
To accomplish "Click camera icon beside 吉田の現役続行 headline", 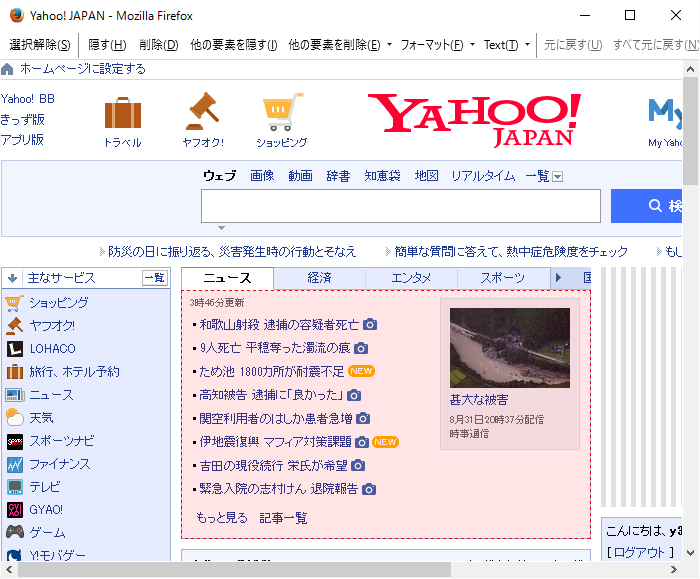I will pos(358,466).
